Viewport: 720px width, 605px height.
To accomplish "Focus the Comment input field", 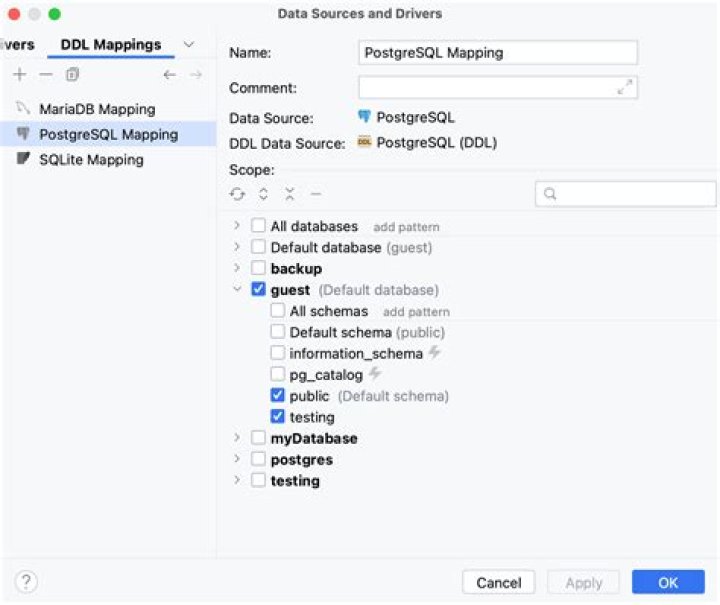I will (x=498, y=87).
